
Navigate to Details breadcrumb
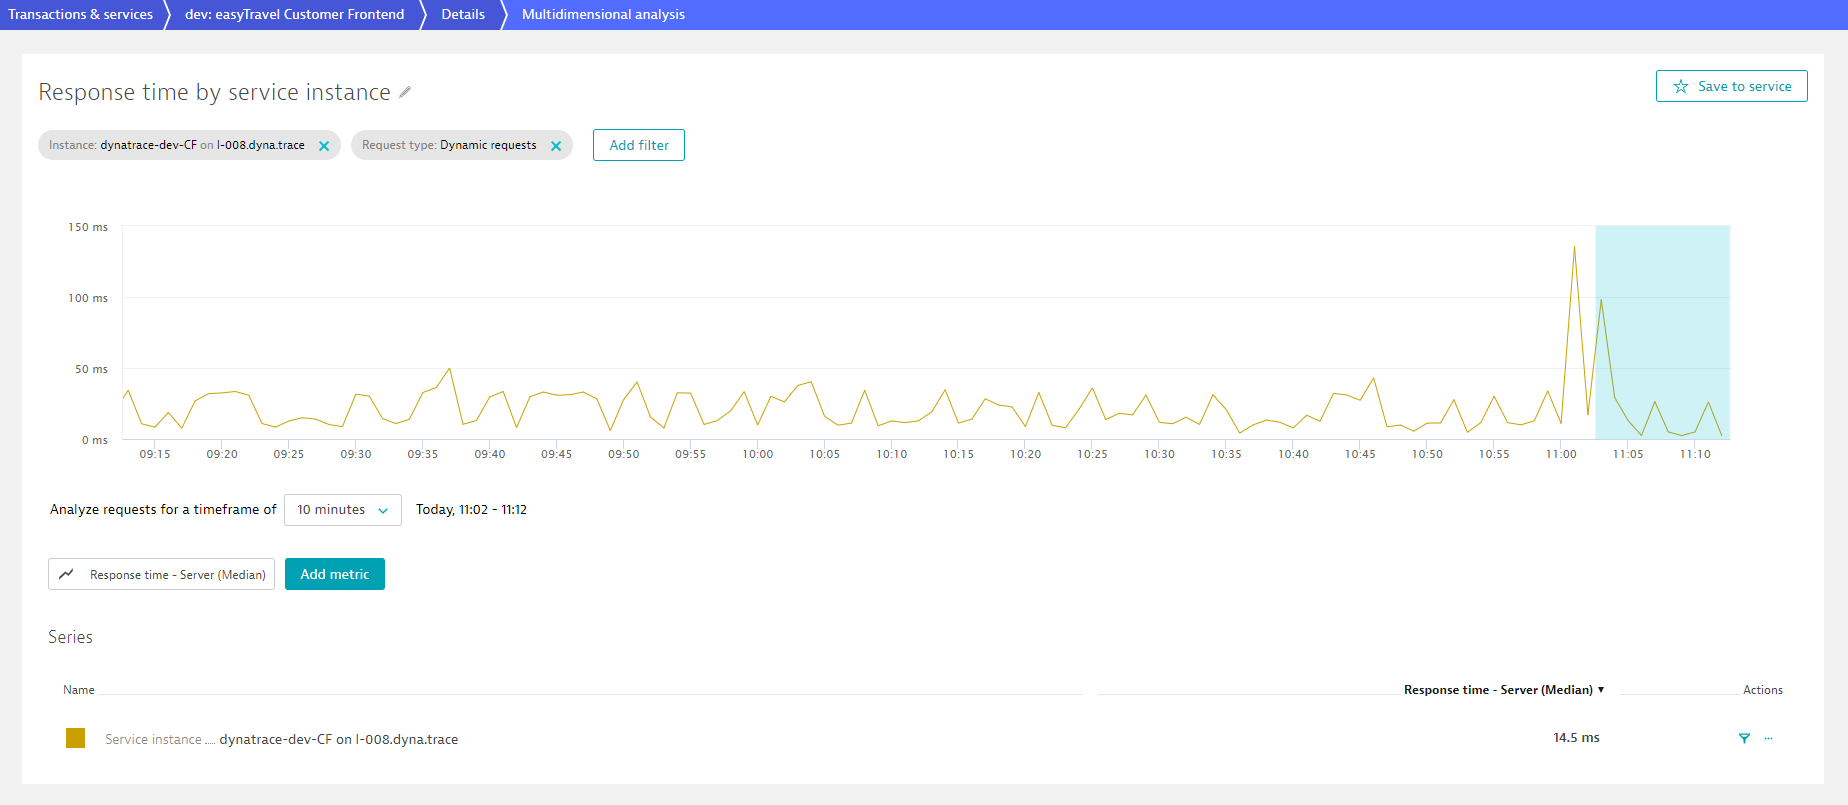coord(463,14)
